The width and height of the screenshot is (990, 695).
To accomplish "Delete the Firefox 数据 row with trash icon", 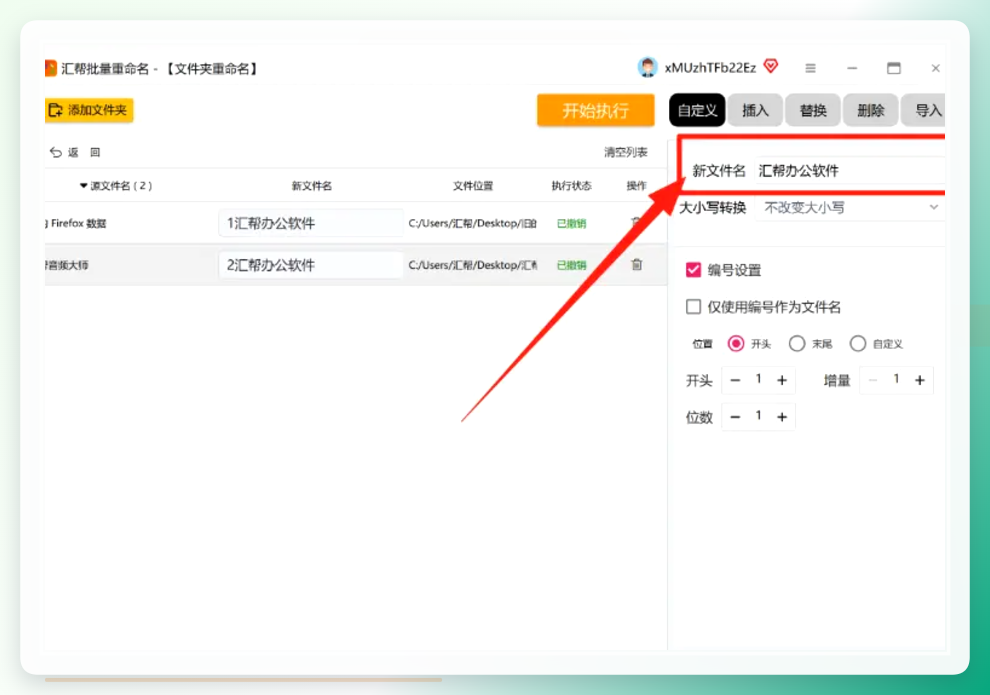I will point(636,222).
